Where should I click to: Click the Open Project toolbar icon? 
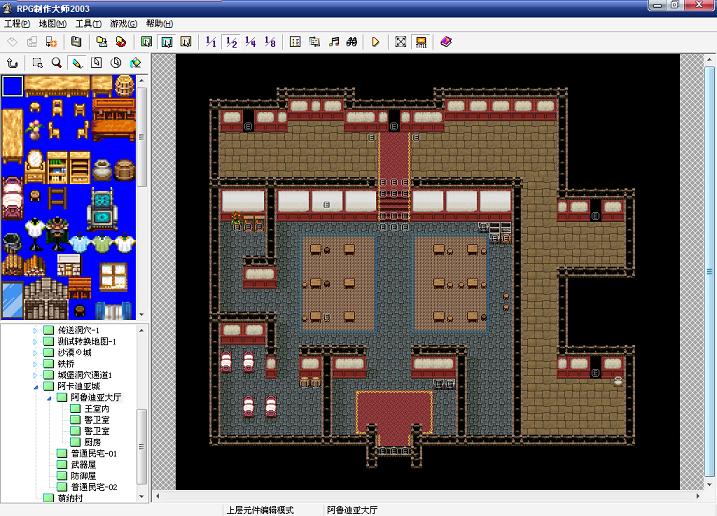click(x=32, y=42)
